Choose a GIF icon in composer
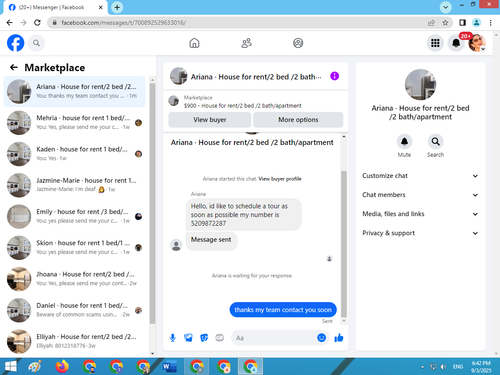500x375 pixels. coord(219,338)
